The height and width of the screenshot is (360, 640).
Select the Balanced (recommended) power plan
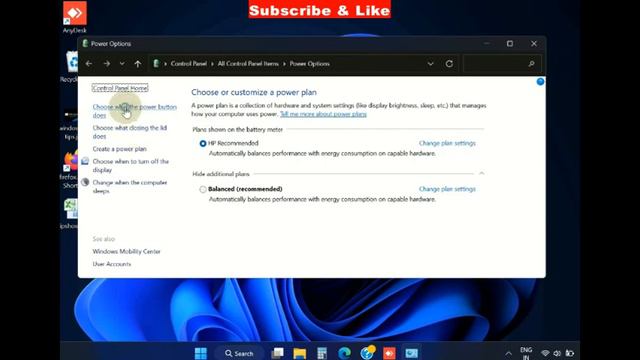(203, 189)
